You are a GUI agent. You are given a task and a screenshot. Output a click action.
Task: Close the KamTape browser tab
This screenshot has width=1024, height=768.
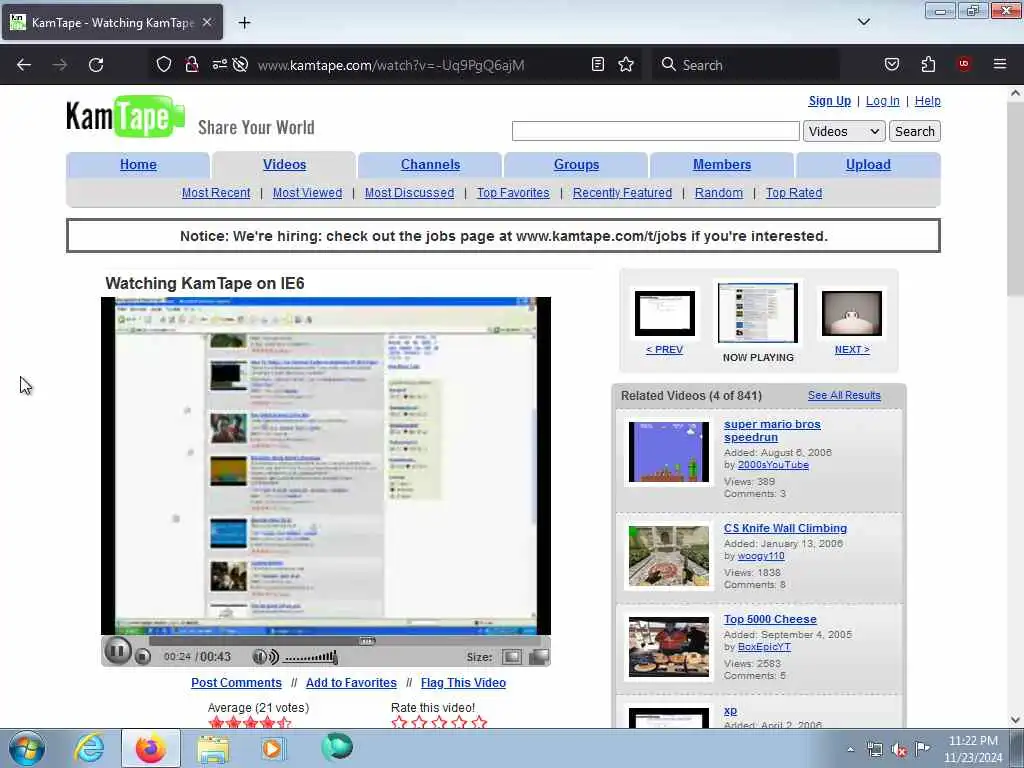(x=207, y=22)
